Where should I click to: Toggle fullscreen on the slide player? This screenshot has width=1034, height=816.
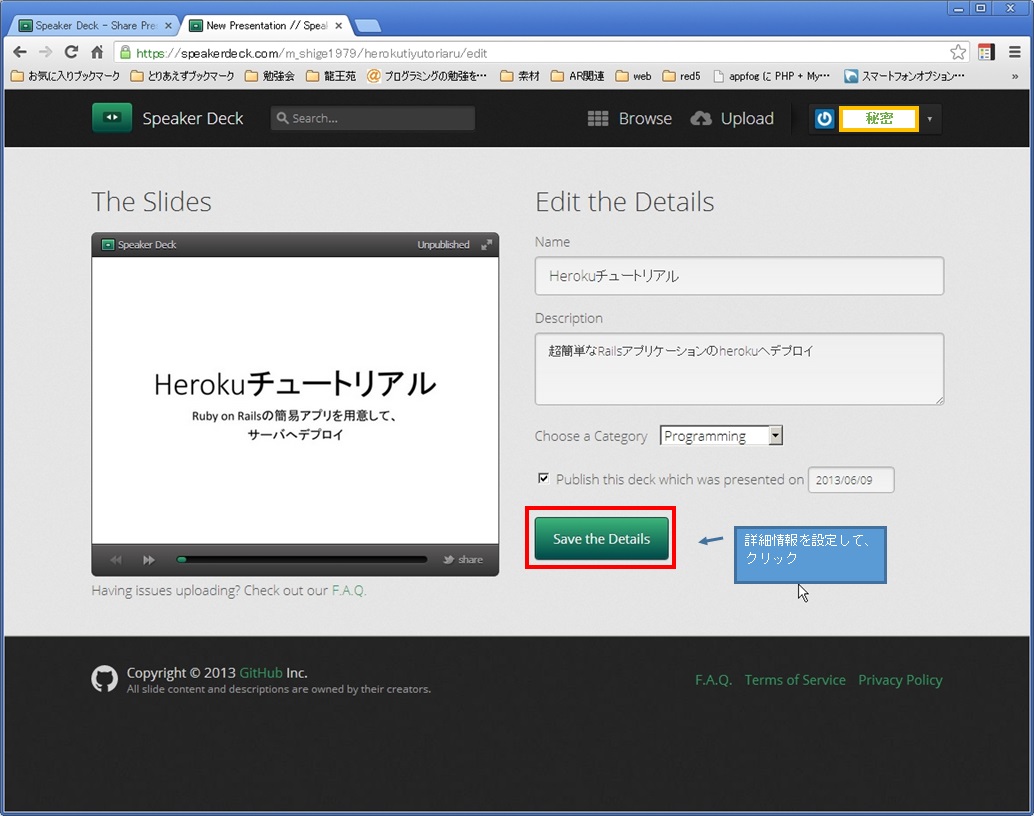tap(487, 245)
